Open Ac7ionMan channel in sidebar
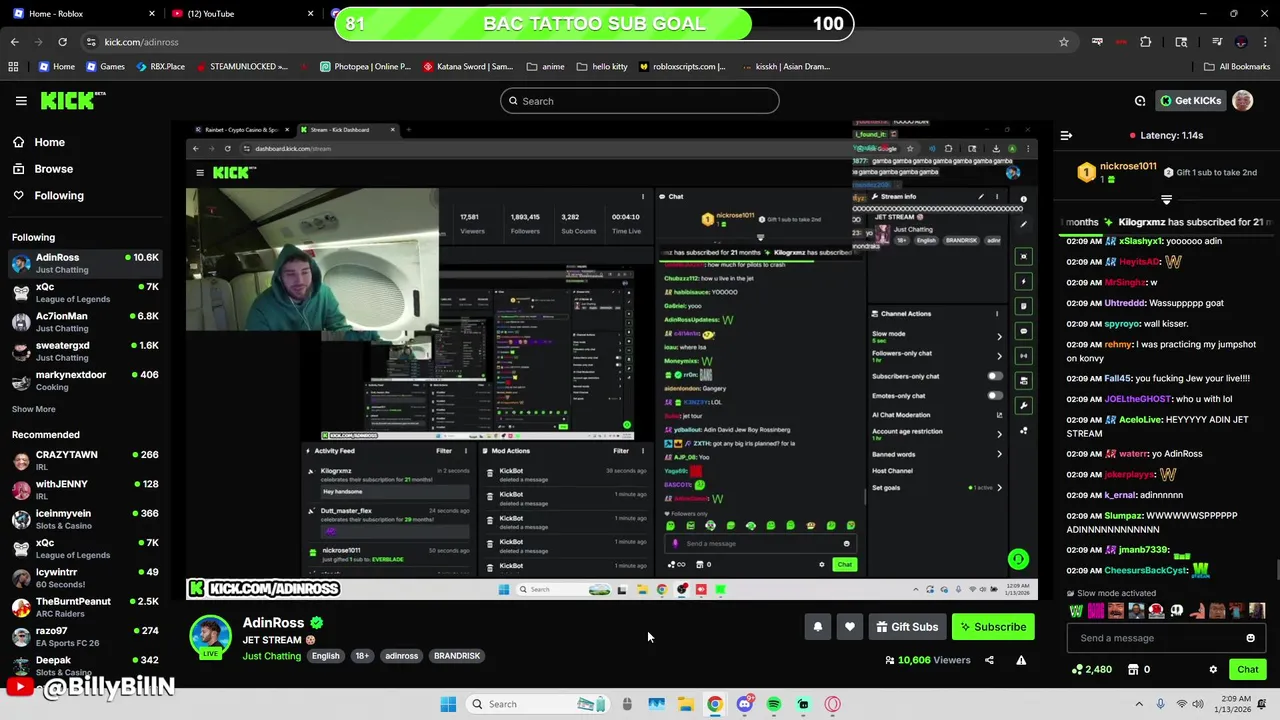Viewport: 1280px width, 720px height. (85, 322)
